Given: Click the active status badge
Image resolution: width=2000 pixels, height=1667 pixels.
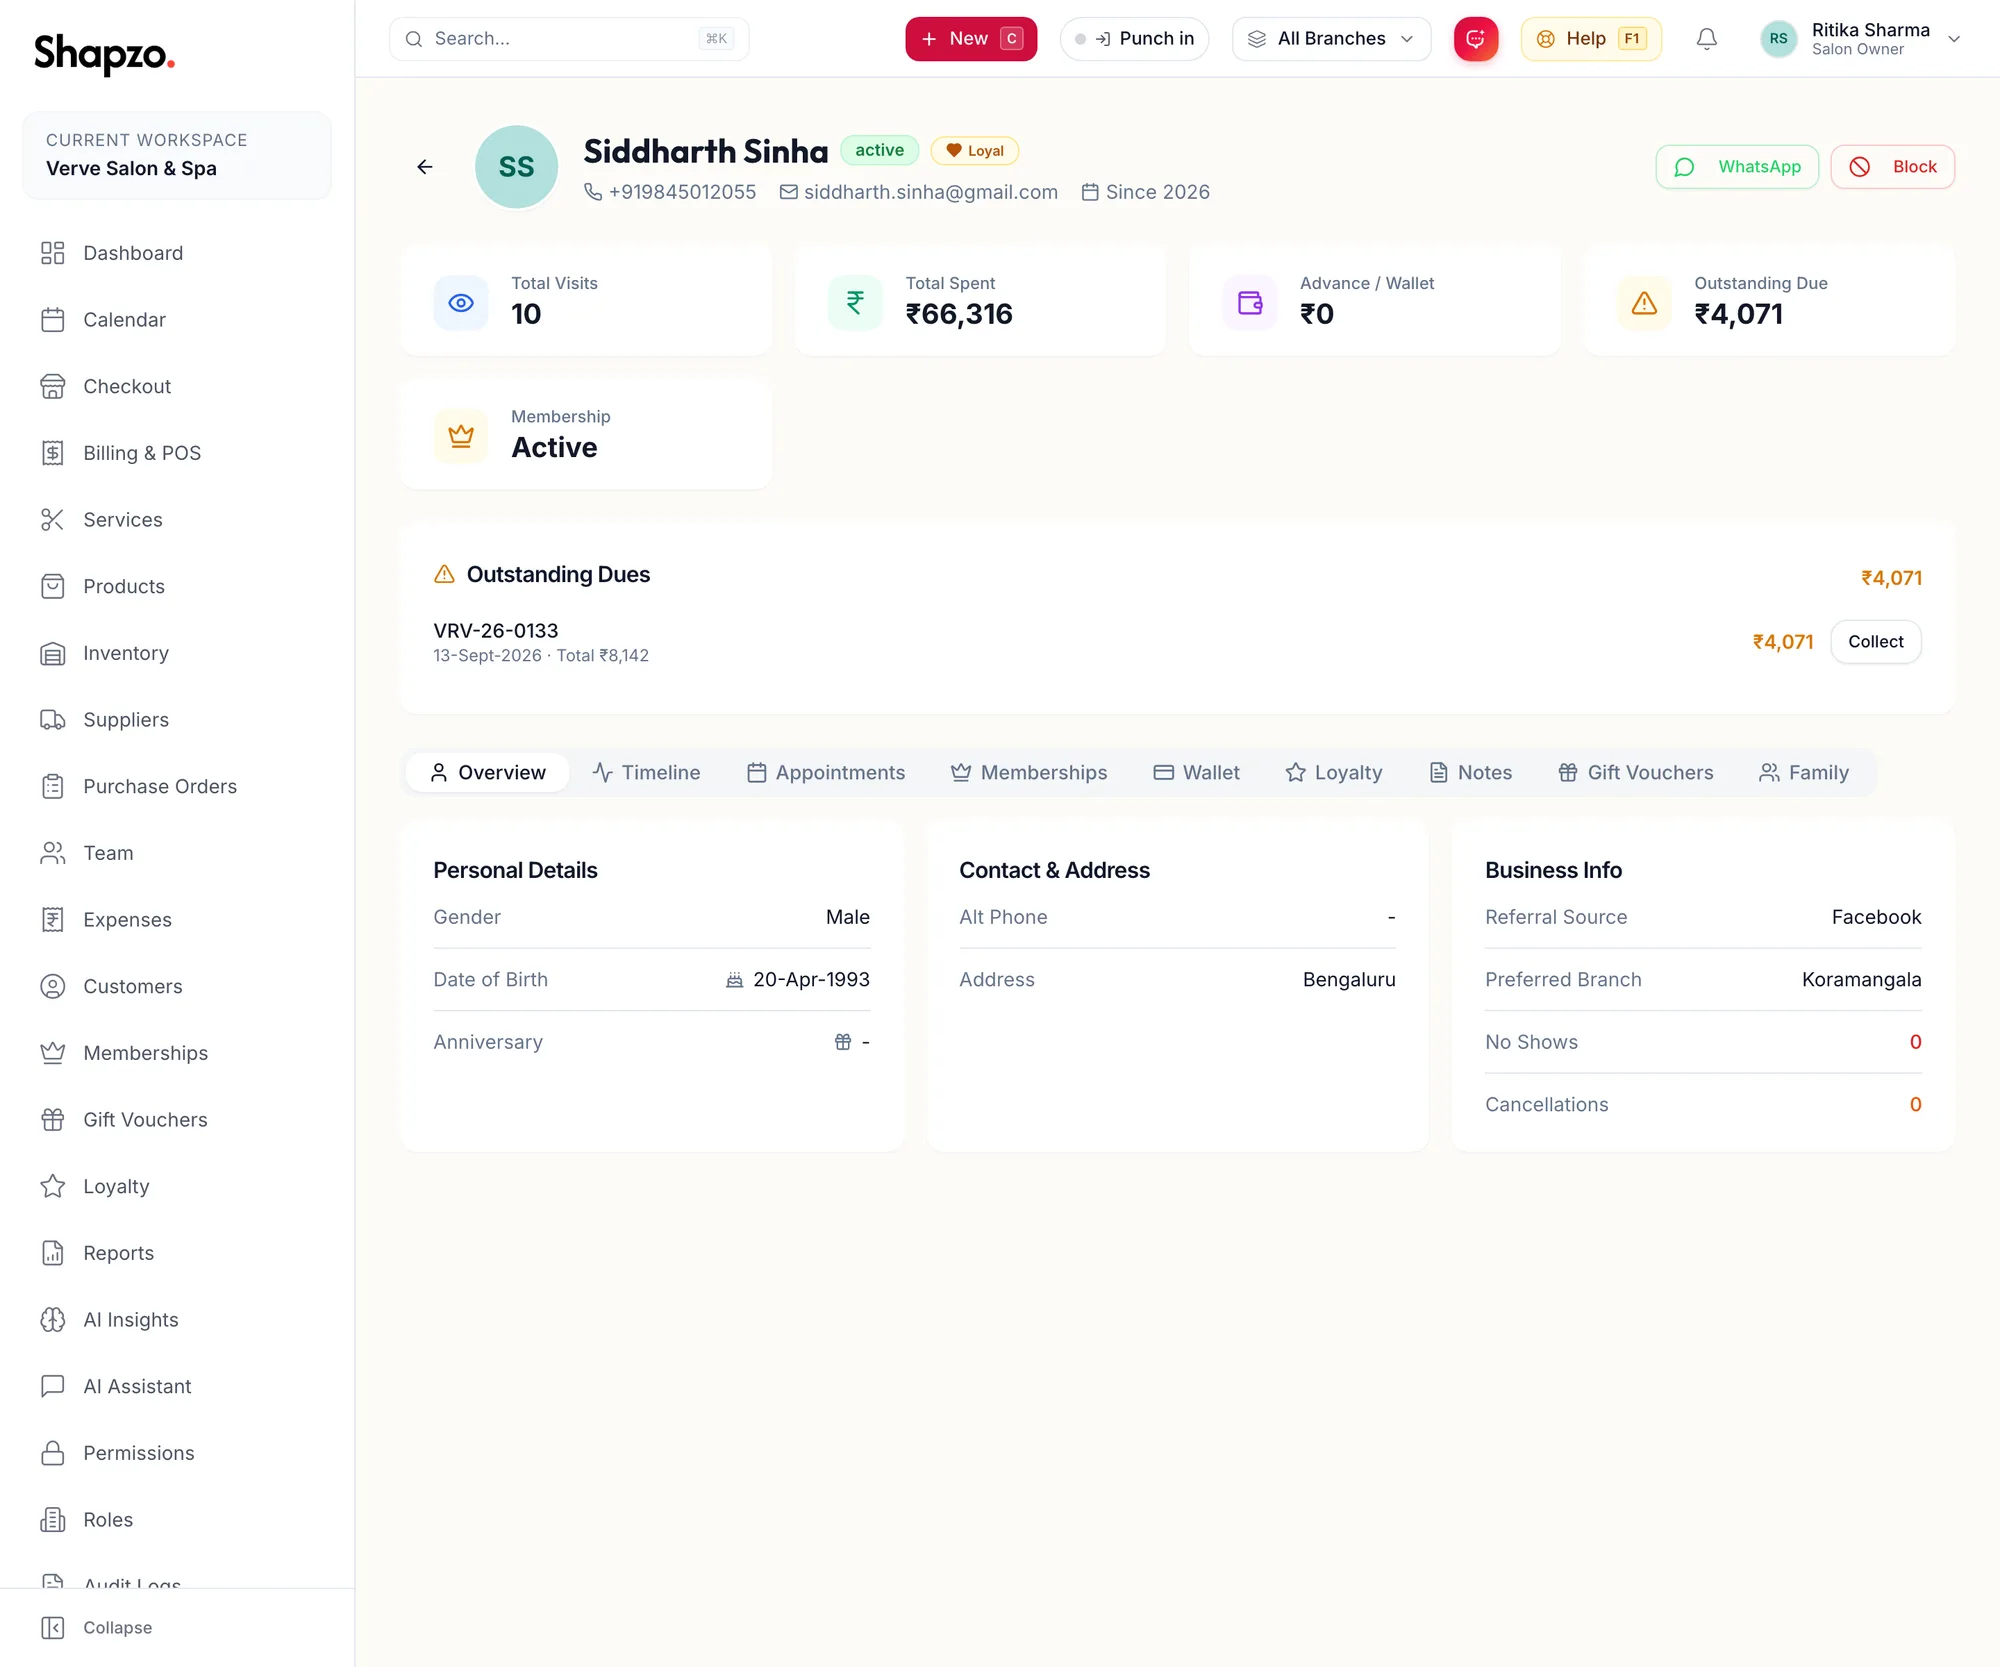Looking at the screenshot, I should click(879, 150).
